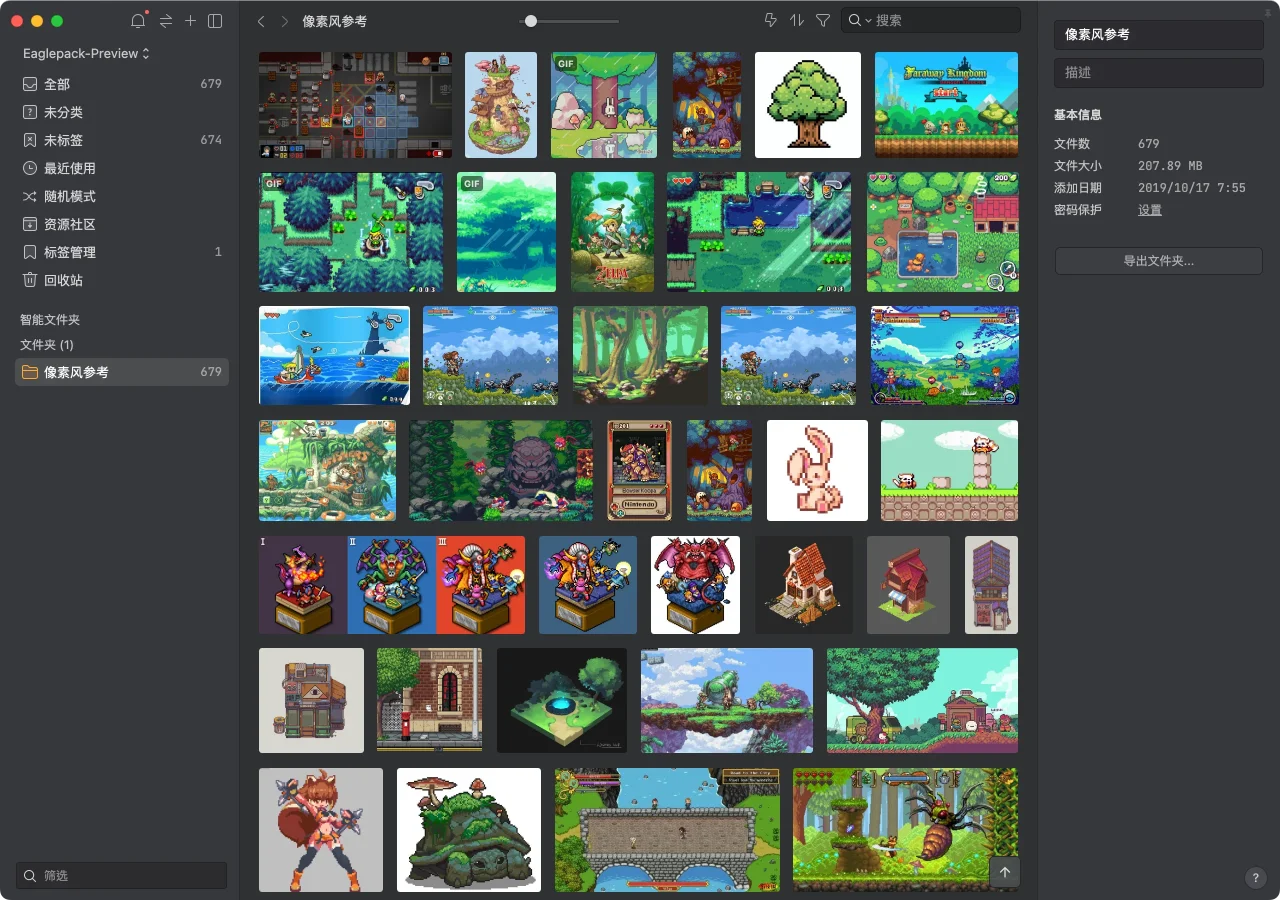1280x900 pixels.
Task: Open the GIF thumbnail with white rabbit
Action: [604, 105]
